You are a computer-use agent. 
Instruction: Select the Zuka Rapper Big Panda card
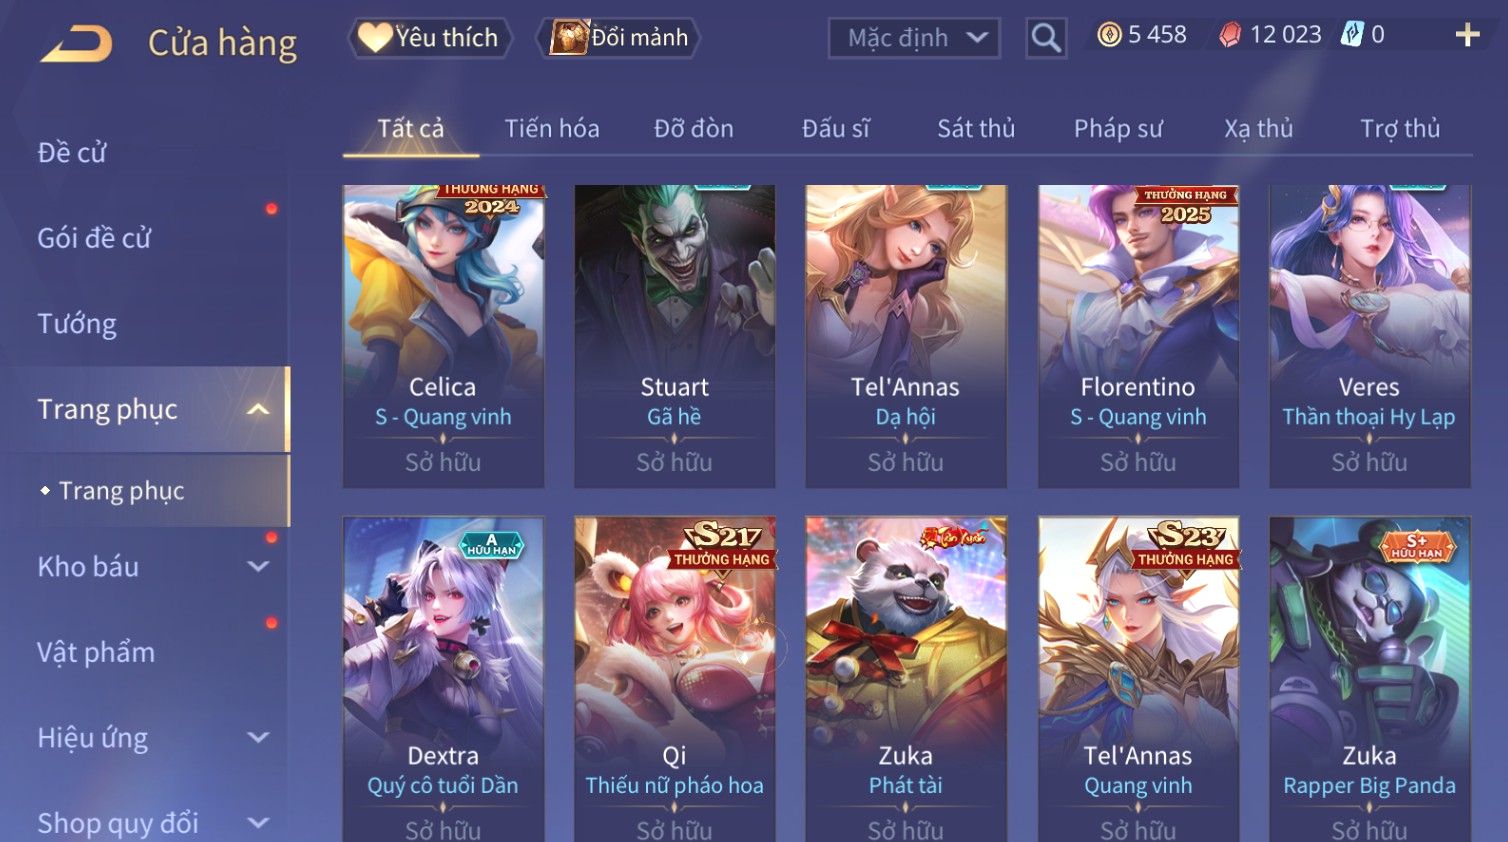coord(1369,679)
